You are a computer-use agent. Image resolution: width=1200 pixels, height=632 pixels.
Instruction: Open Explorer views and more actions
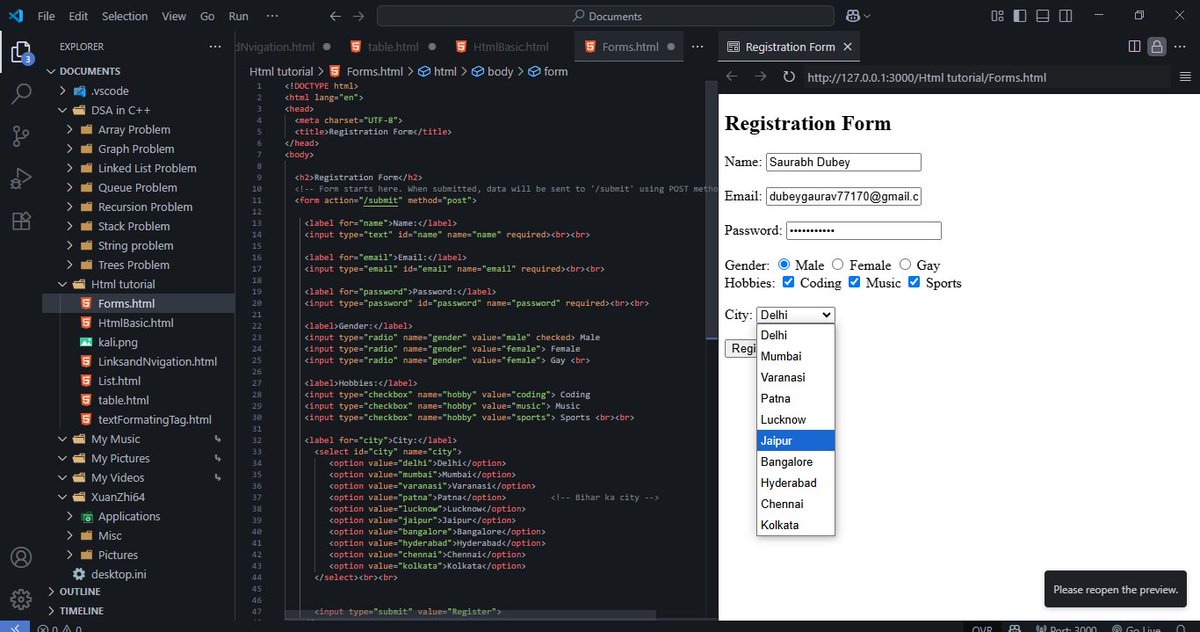pyautogui.click(x=215, y=46)
